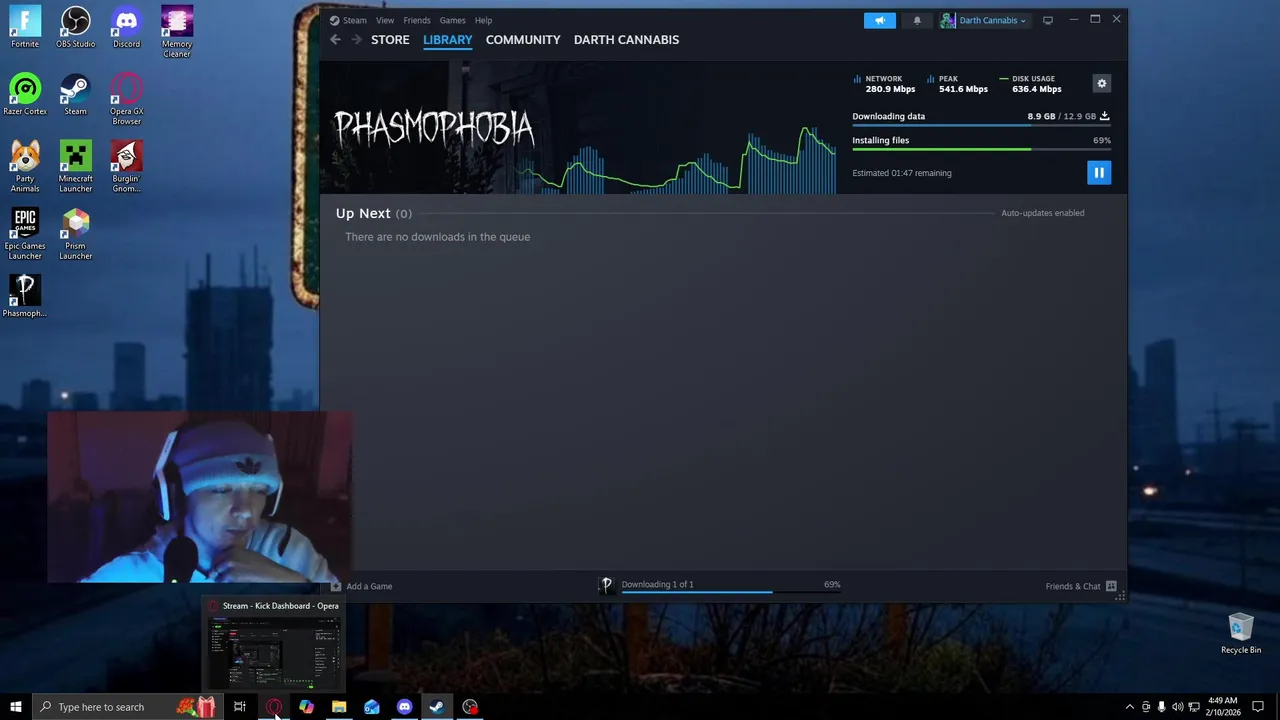Open the Windows notification center icon
The image size is (1280, 720).
[x=1259, y=707]
